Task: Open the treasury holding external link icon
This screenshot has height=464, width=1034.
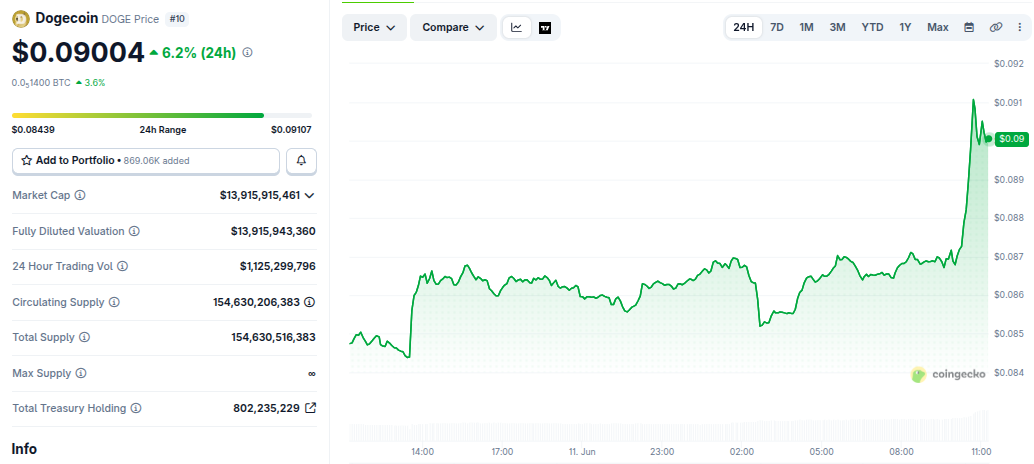Action: [310, 408]
